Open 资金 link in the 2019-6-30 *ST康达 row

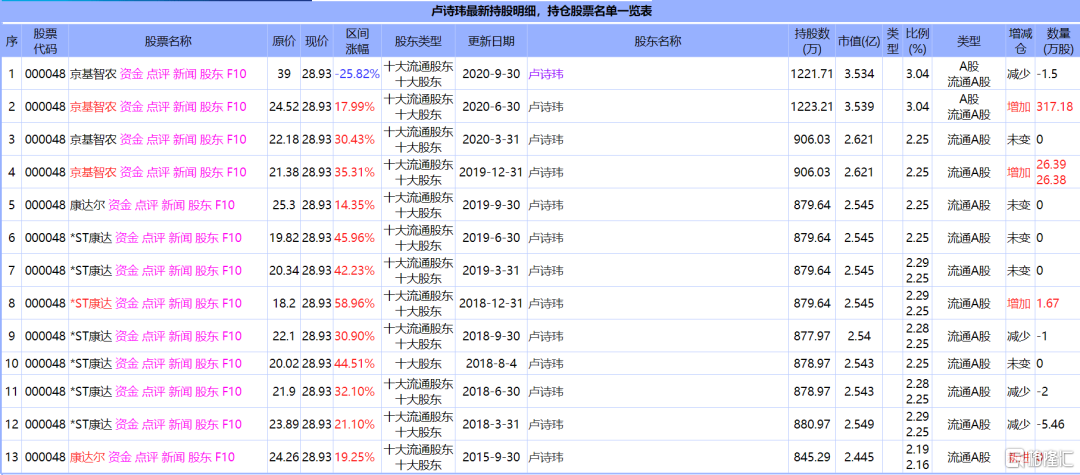126,238
